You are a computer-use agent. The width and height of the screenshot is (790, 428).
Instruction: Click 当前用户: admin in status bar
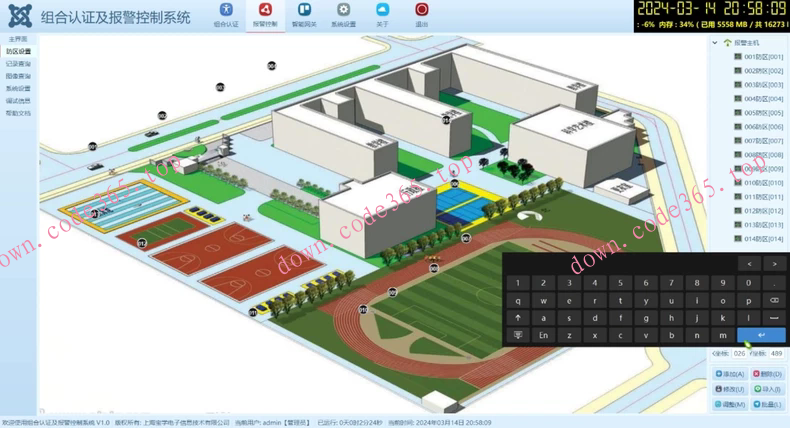[272, 422]
